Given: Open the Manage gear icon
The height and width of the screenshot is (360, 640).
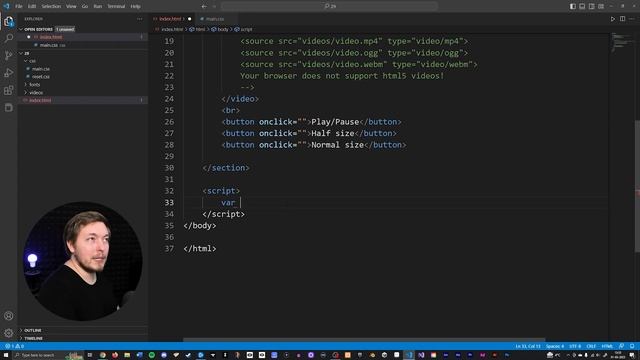Looking at the screenshot, I should 9,333.
